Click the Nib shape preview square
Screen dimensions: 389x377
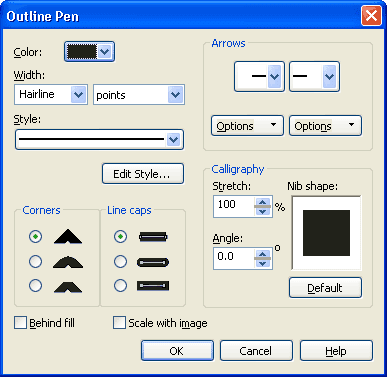click(326, 233)
